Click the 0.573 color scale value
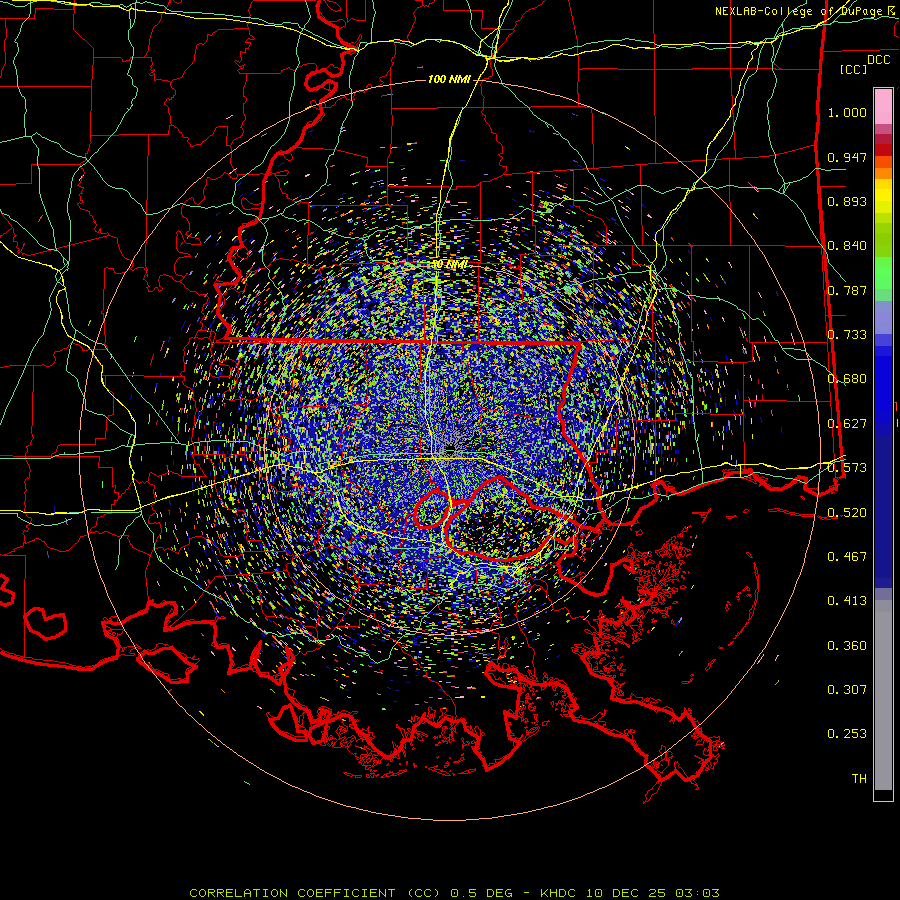Screen dimensions: 900x900 [x=847, y=468]
